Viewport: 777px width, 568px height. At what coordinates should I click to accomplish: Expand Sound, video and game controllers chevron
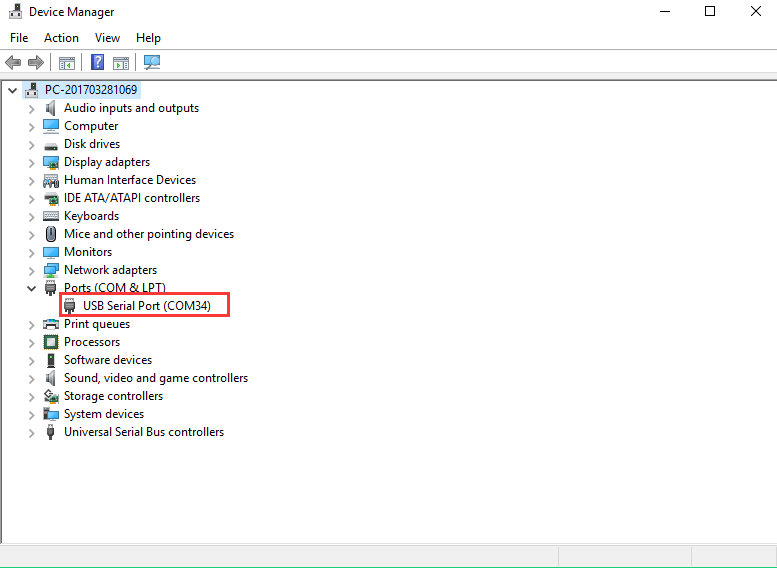click(32, 379)
